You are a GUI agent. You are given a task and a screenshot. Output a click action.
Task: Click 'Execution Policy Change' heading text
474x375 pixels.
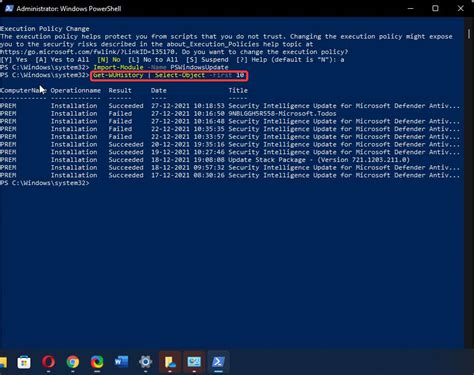point(45,29)
